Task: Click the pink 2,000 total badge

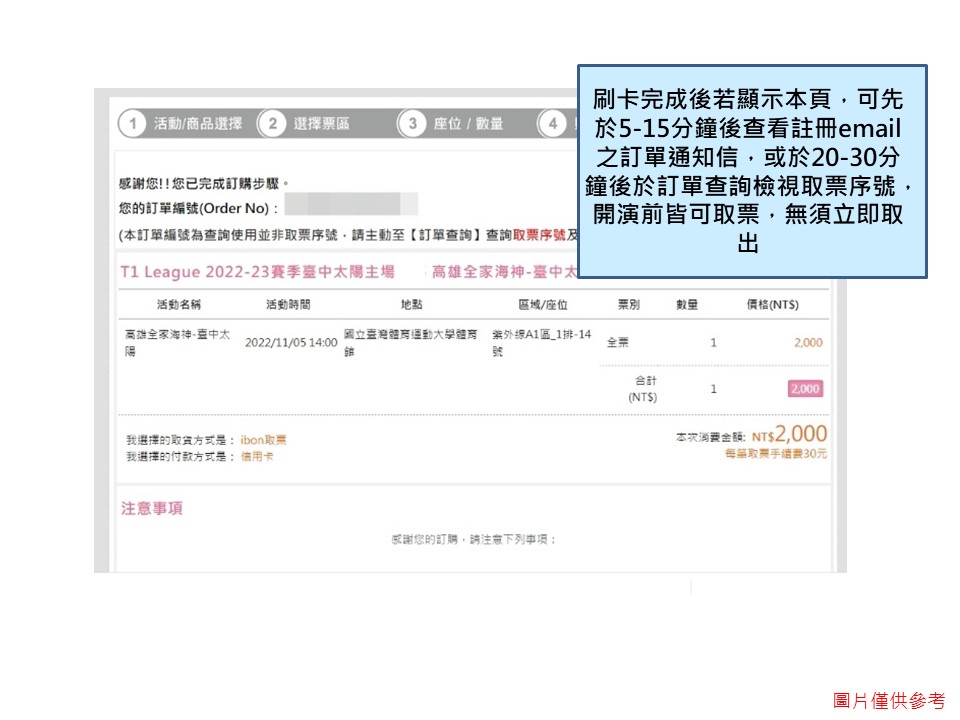Action: [804, 389]
